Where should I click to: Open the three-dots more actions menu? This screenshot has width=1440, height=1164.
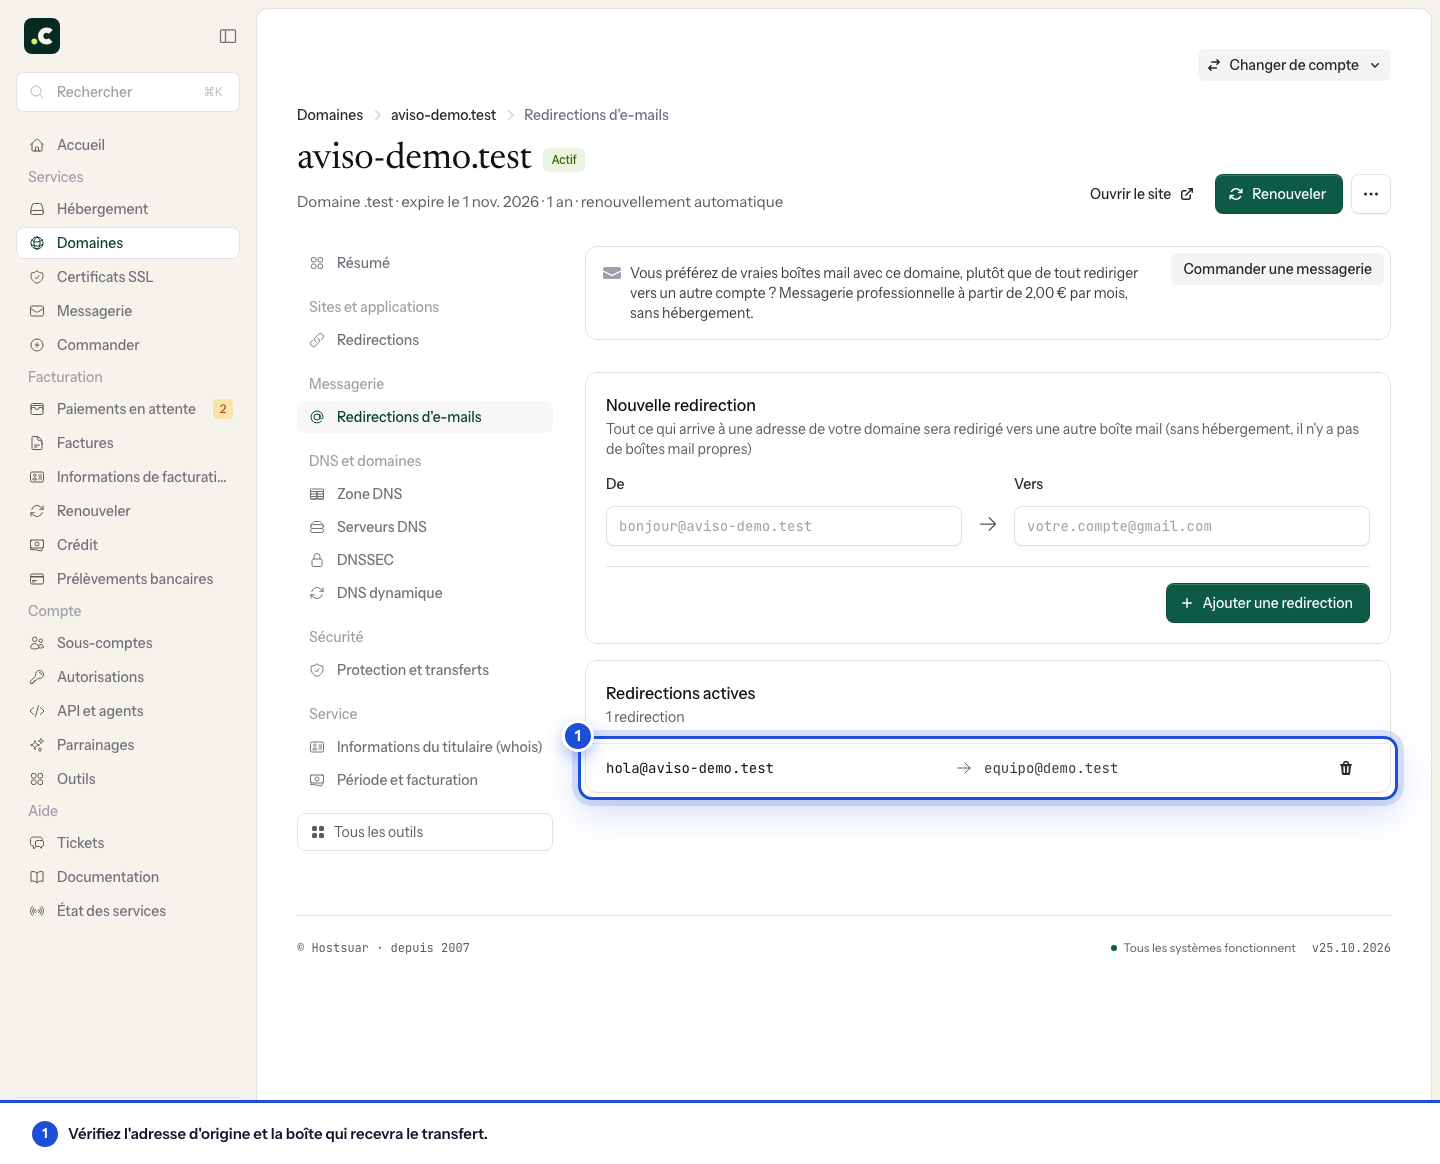[x=1371, y=194]
